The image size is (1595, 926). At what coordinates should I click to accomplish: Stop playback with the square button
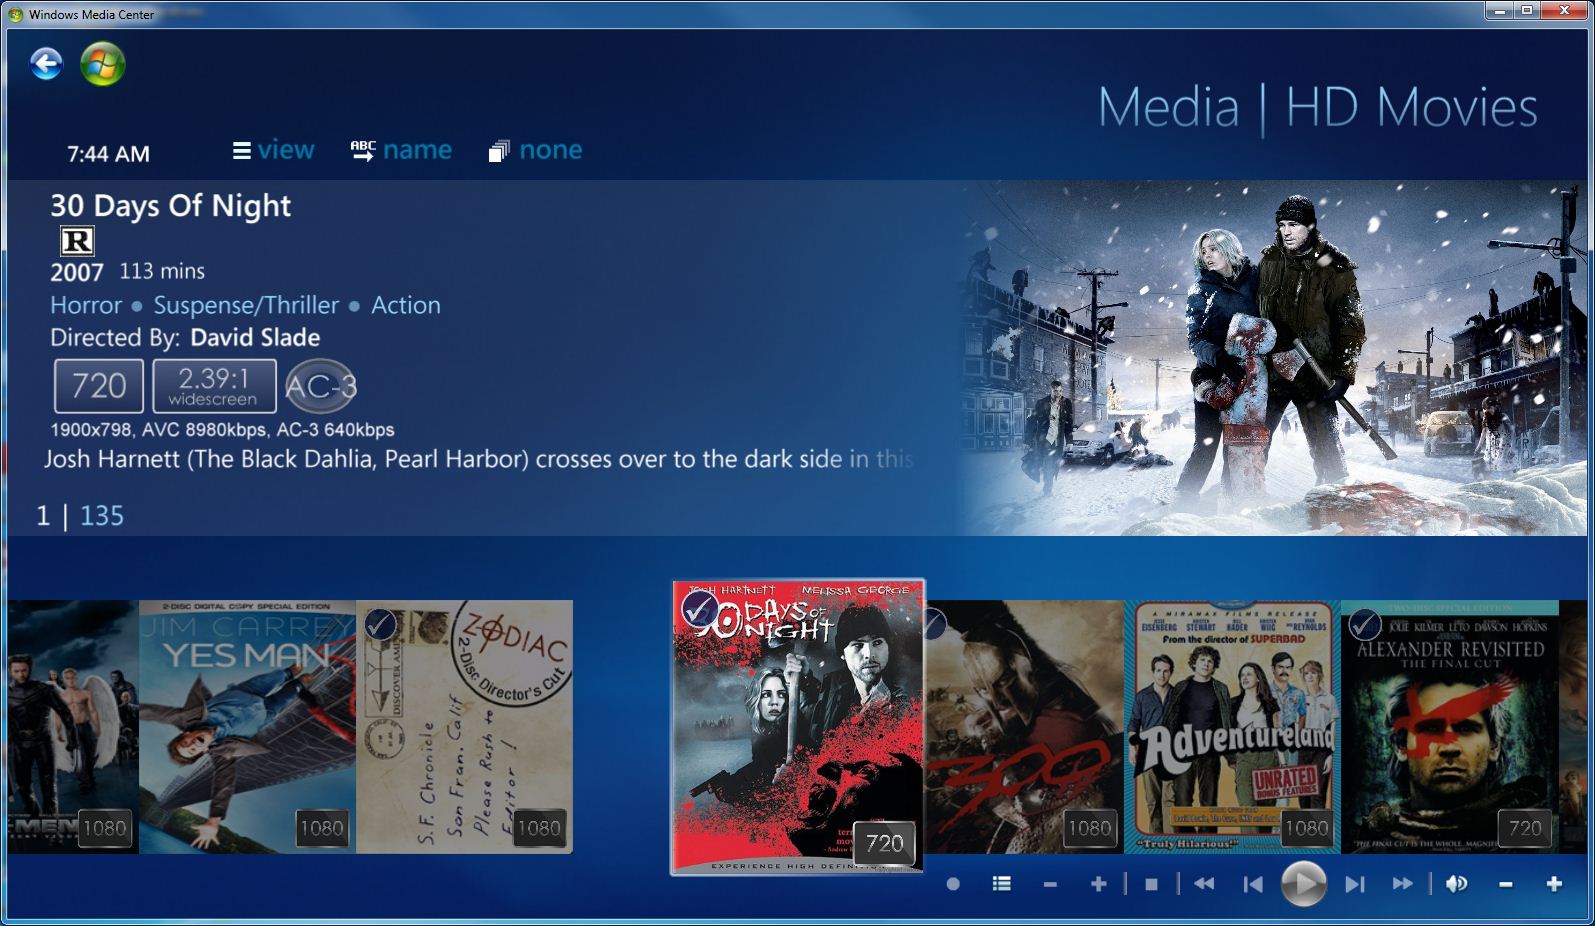pyautogui.click(x=1151, y=884)
